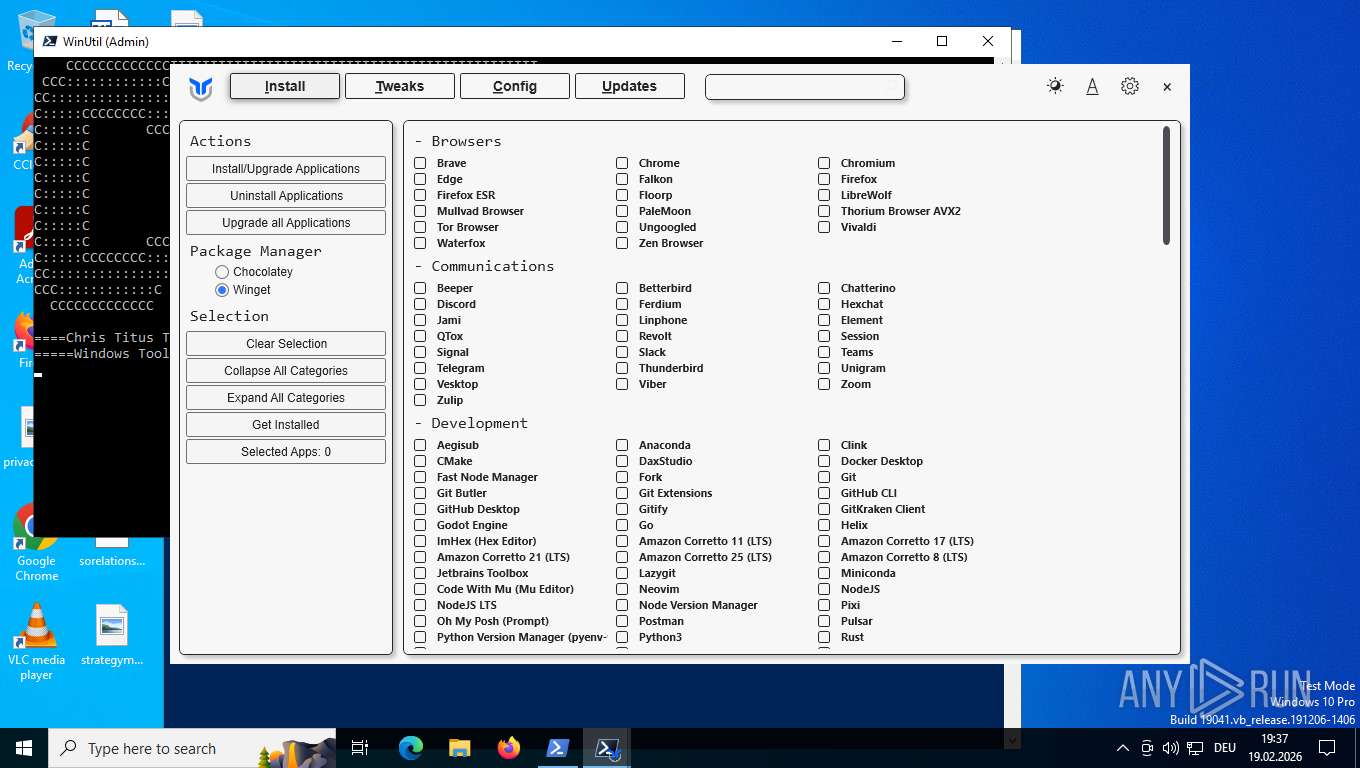Collapse the Communications category
Viewport: 1360px width, 768px height.
pos(484,266)
